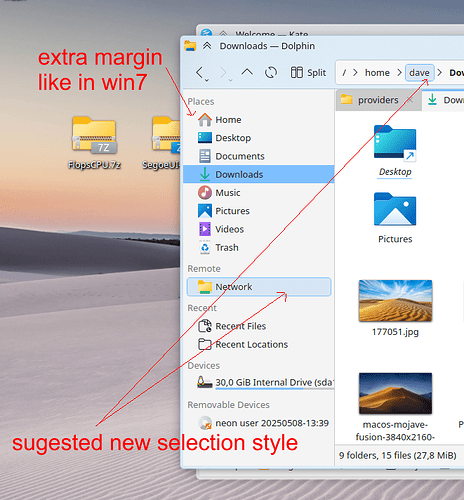
Task: Click dave breadcrumb path segment
Action: [419, 73]
